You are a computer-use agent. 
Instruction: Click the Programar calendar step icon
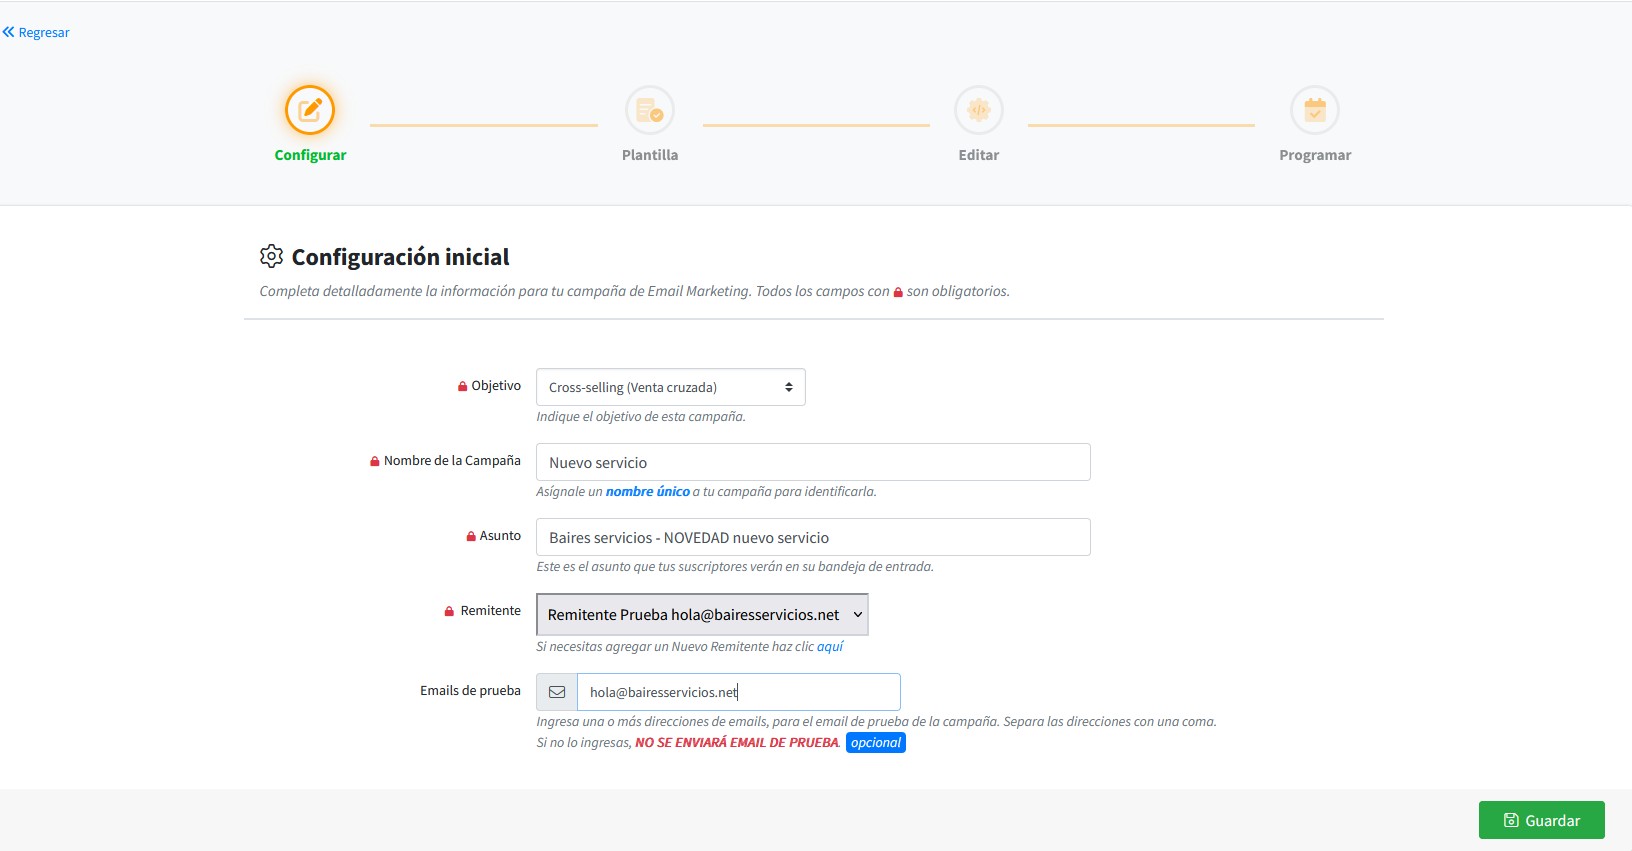(x=1315, y=110)
